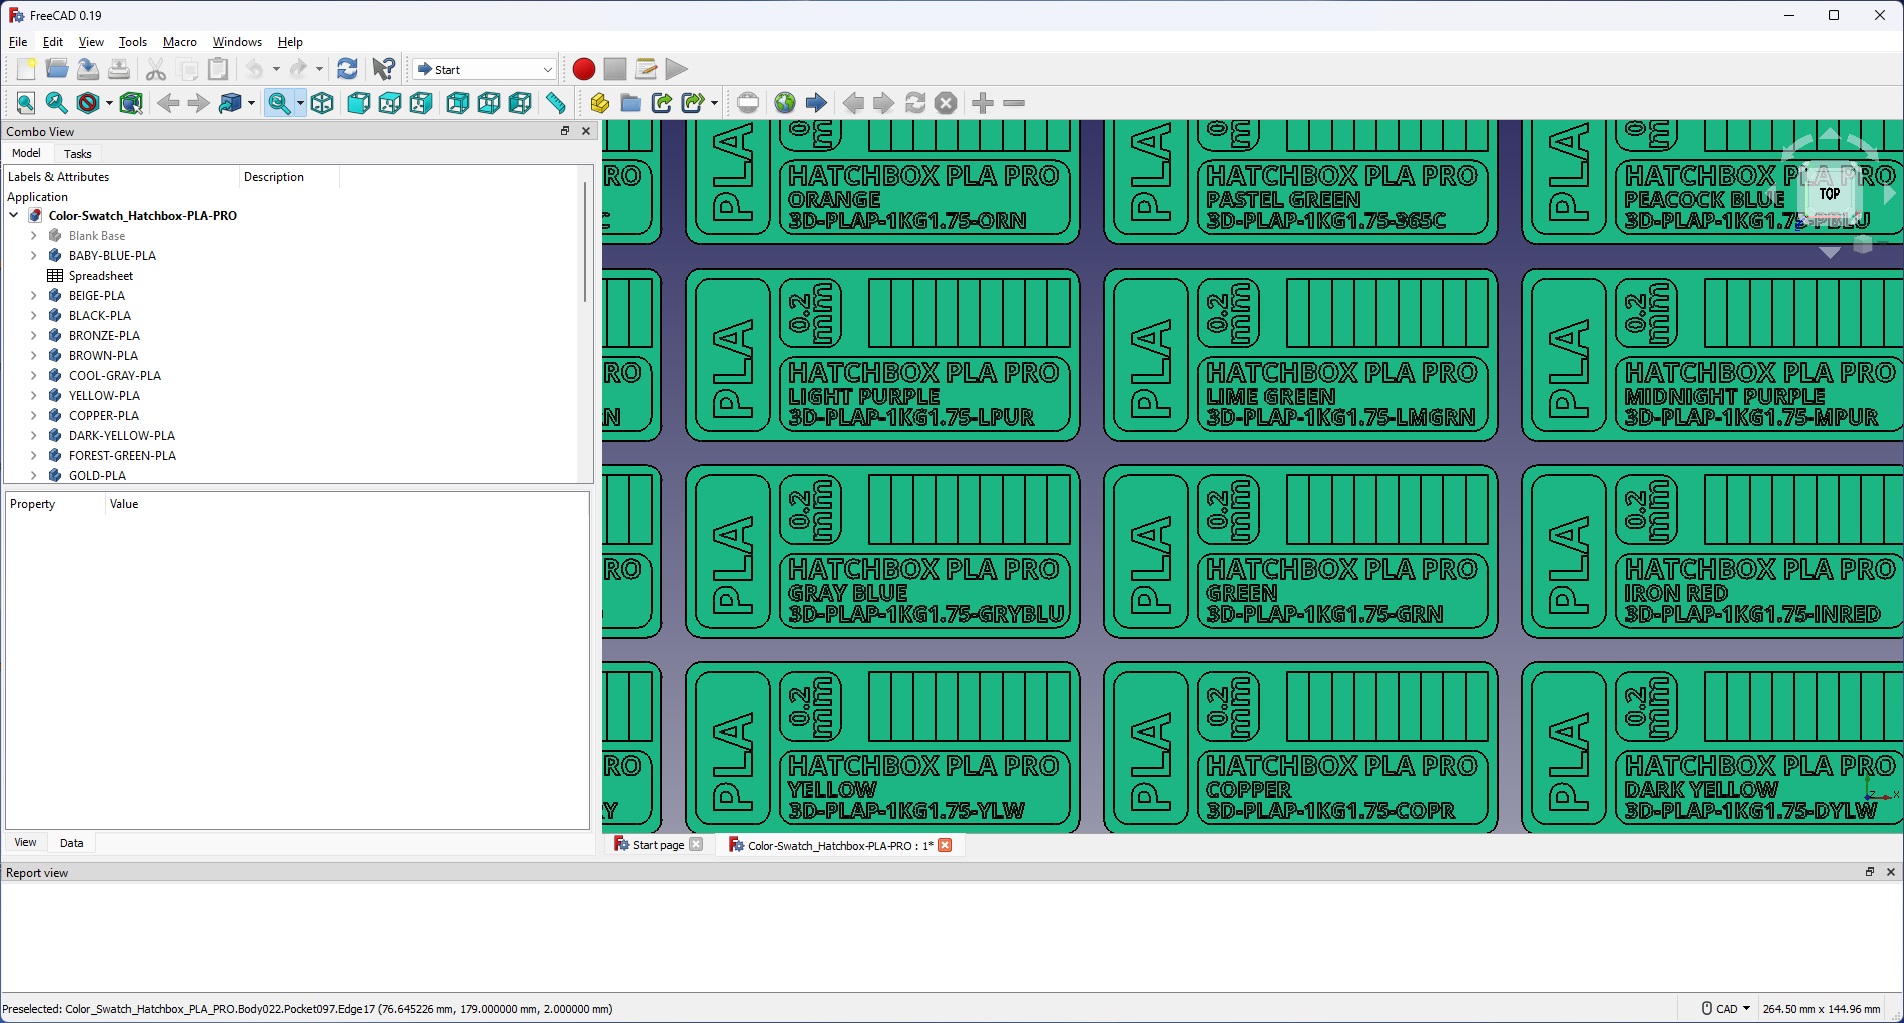
Task: Select the BRONZE-PLA tree item
Action: coord(104,335)
